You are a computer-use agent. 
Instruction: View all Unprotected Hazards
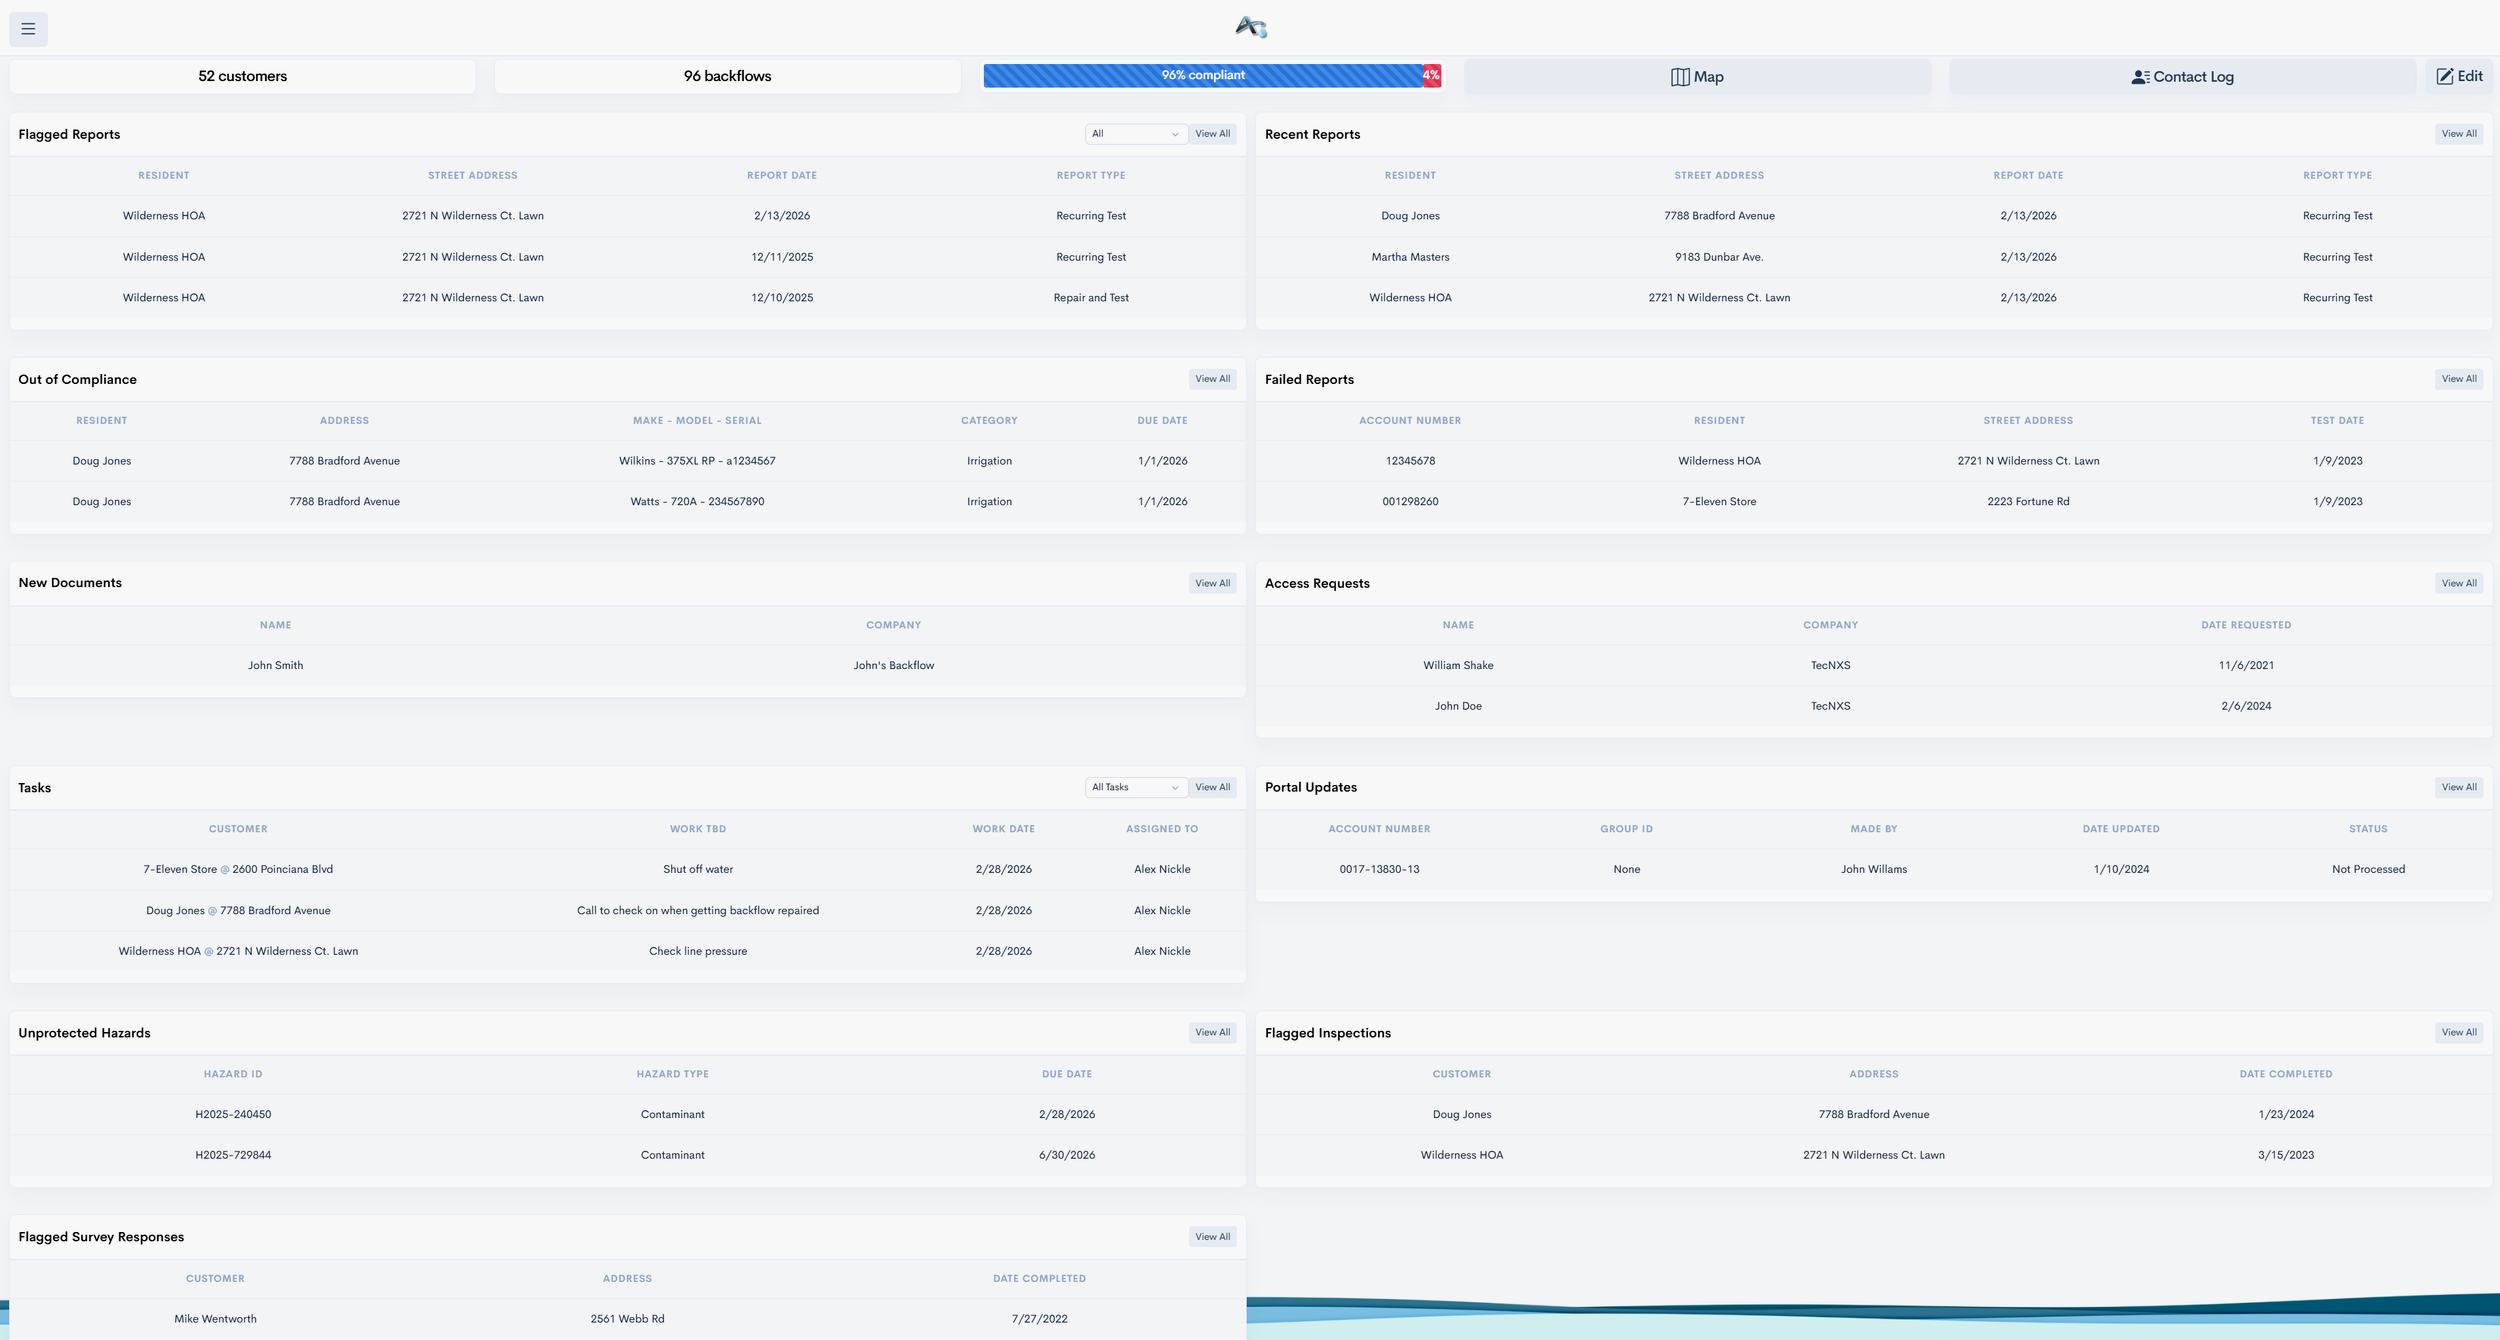coord(1212,1033)
